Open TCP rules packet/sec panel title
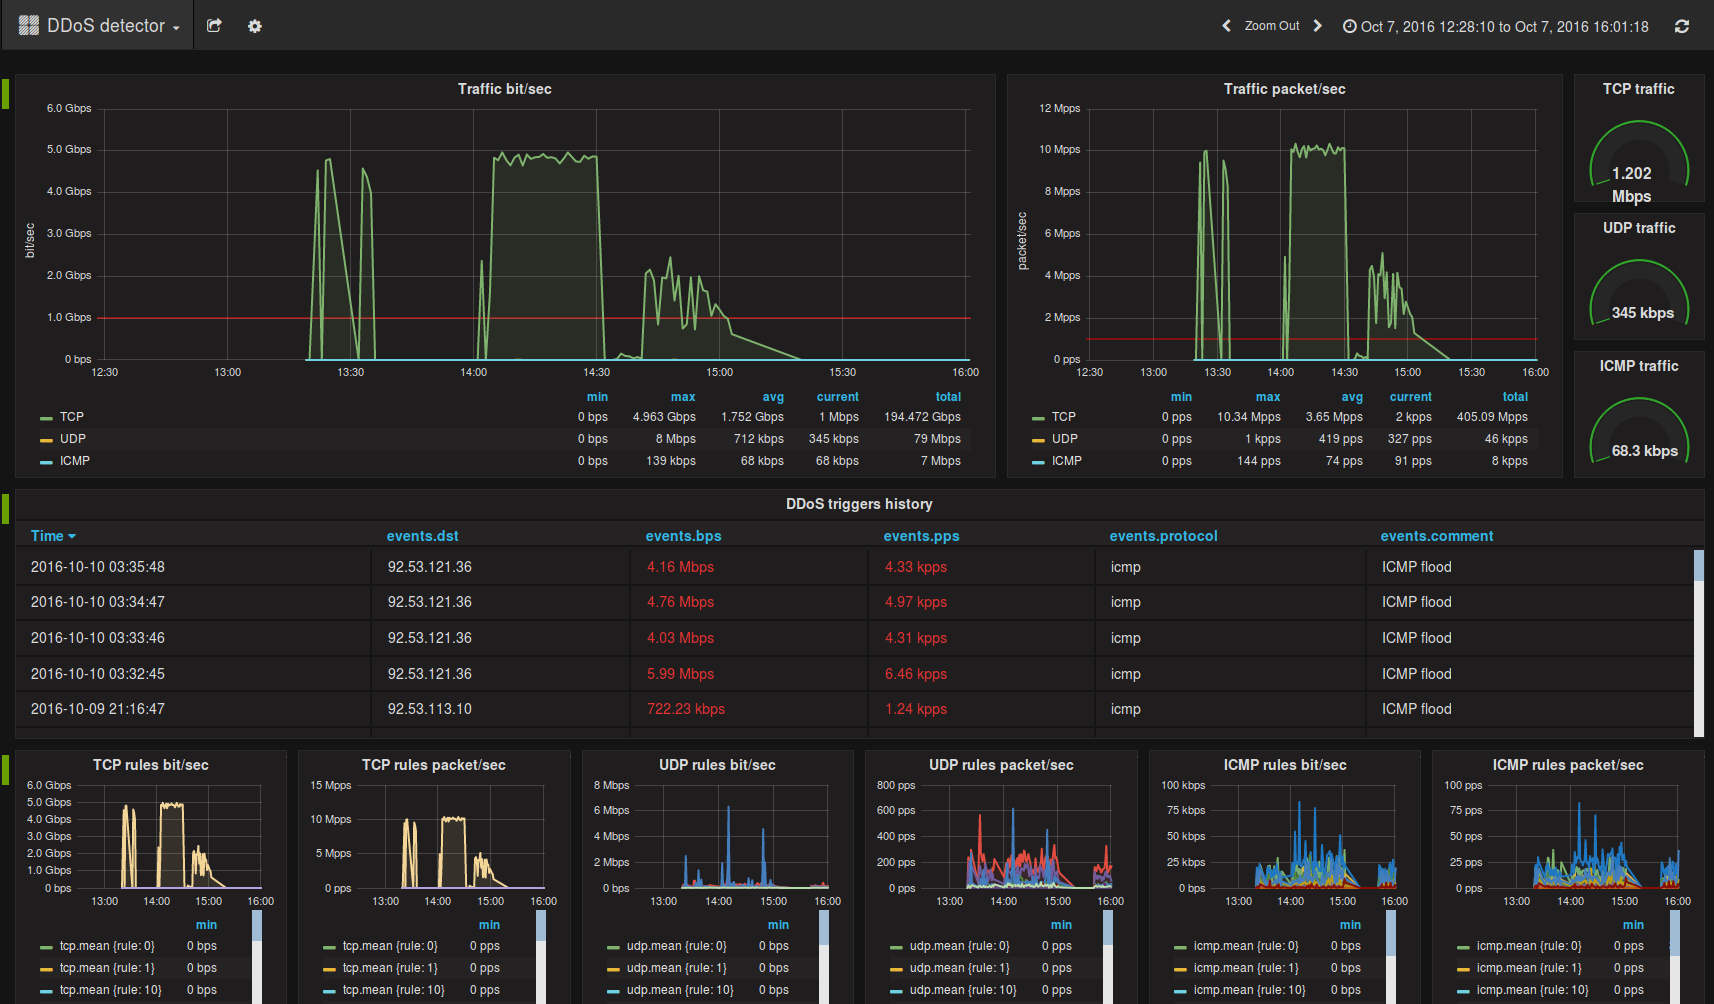Image resolution: width=1714 pixels, height=1004 pixels. click(433, 765)
